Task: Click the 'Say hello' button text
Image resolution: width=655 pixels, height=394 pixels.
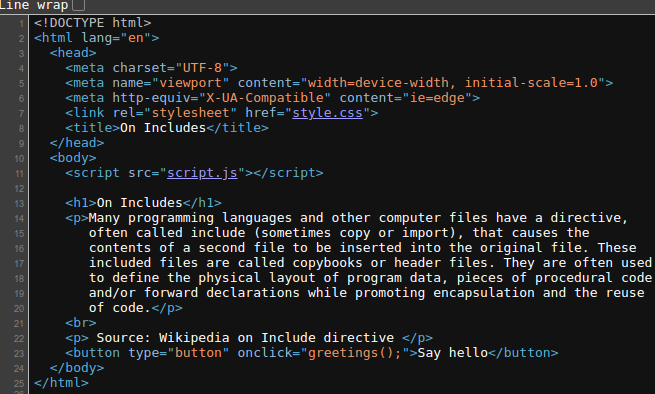Action: 452,353
